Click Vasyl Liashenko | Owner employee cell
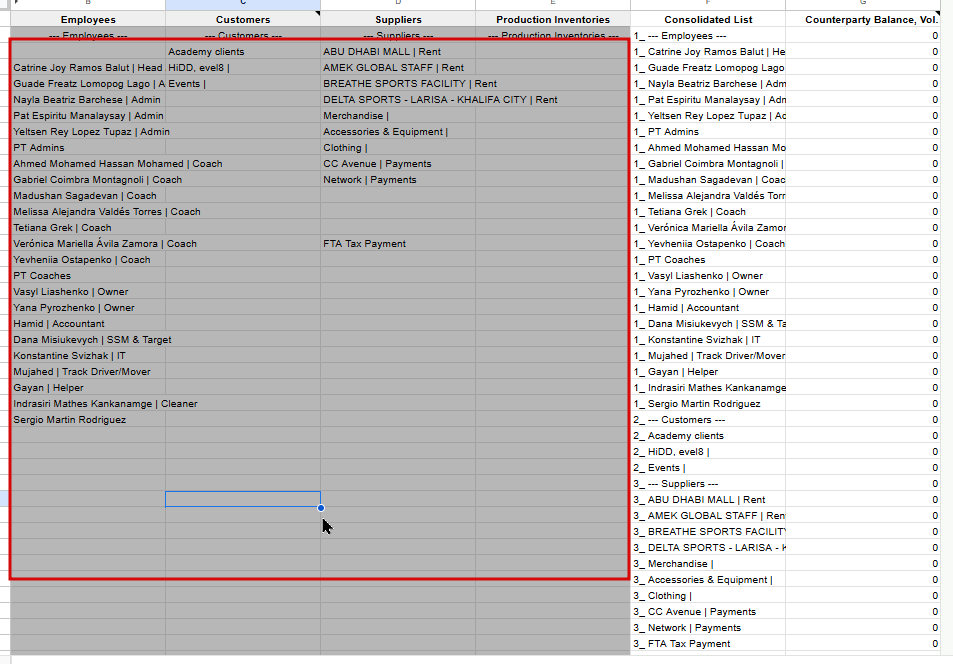Screen dimensions: 953x664 tap(88, 292)
